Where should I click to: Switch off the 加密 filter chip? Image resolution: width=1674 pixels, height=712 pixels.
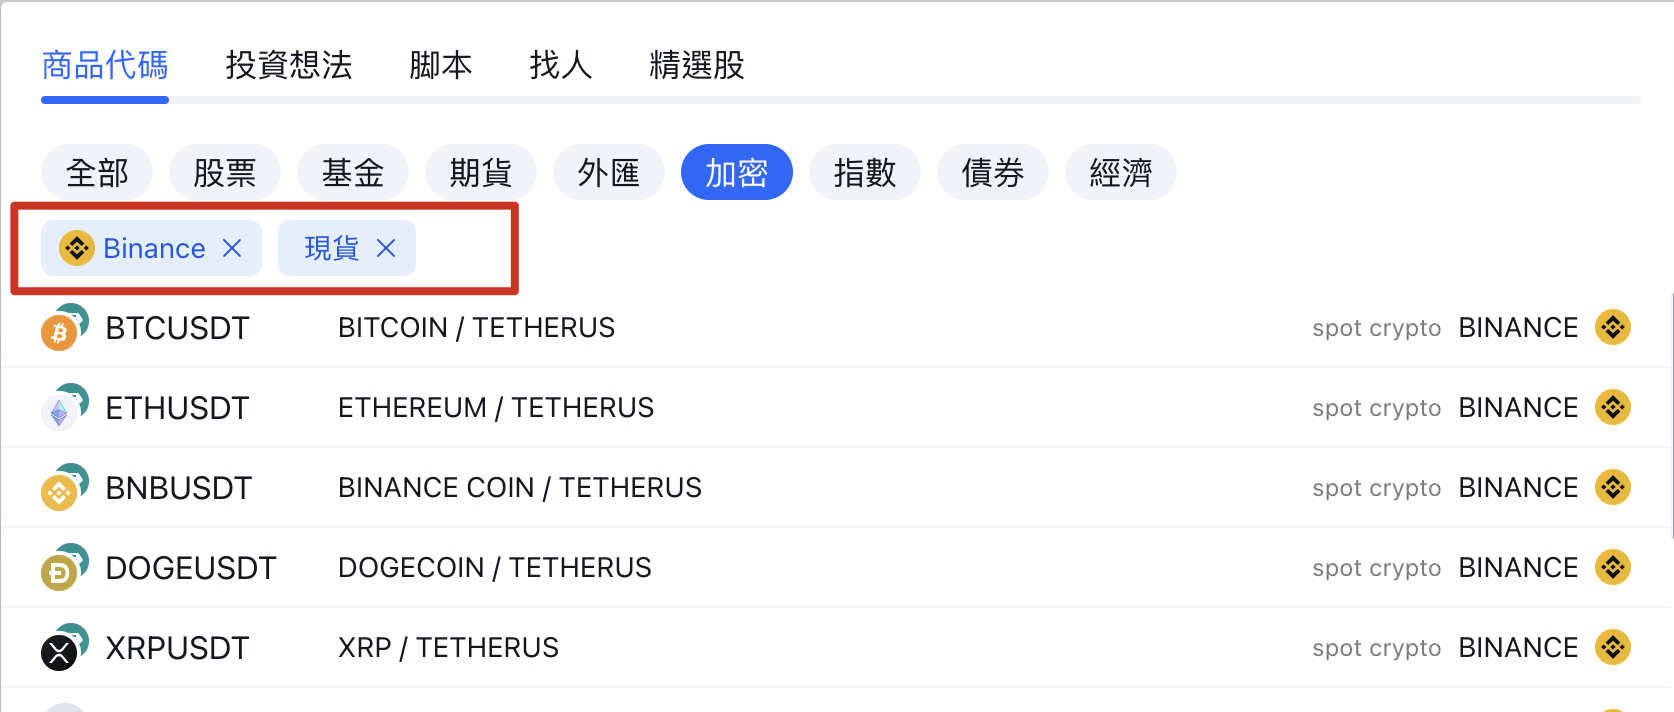click(x=737, y=172)
